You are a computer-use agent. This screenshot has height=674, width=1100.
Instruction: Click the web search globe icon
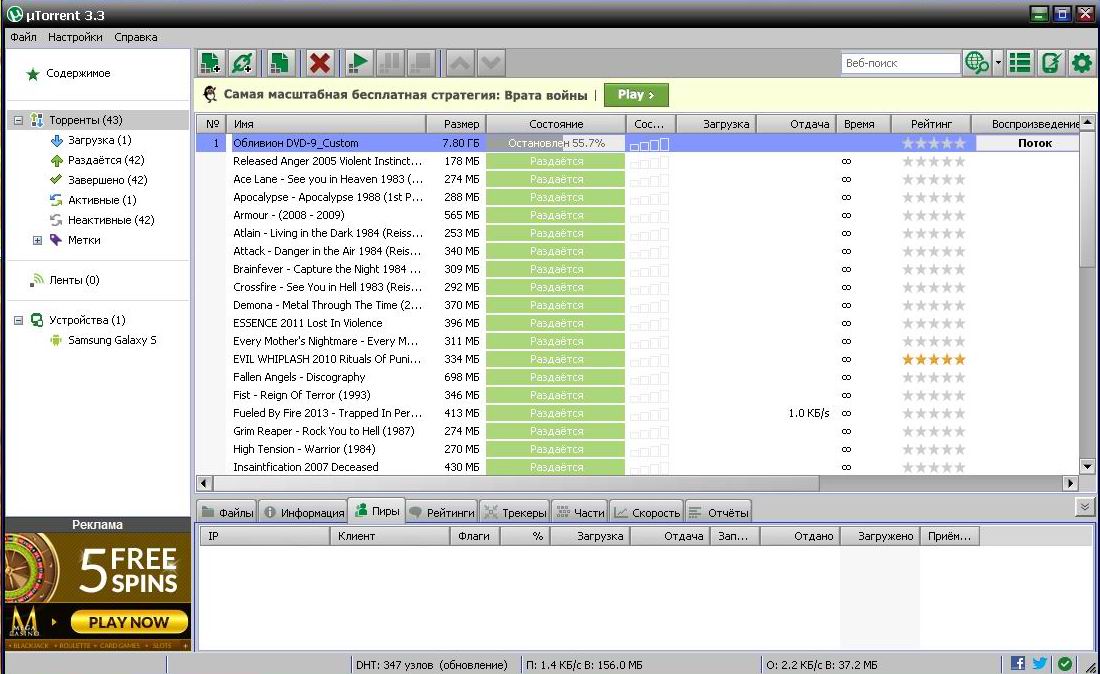point(977,63)
